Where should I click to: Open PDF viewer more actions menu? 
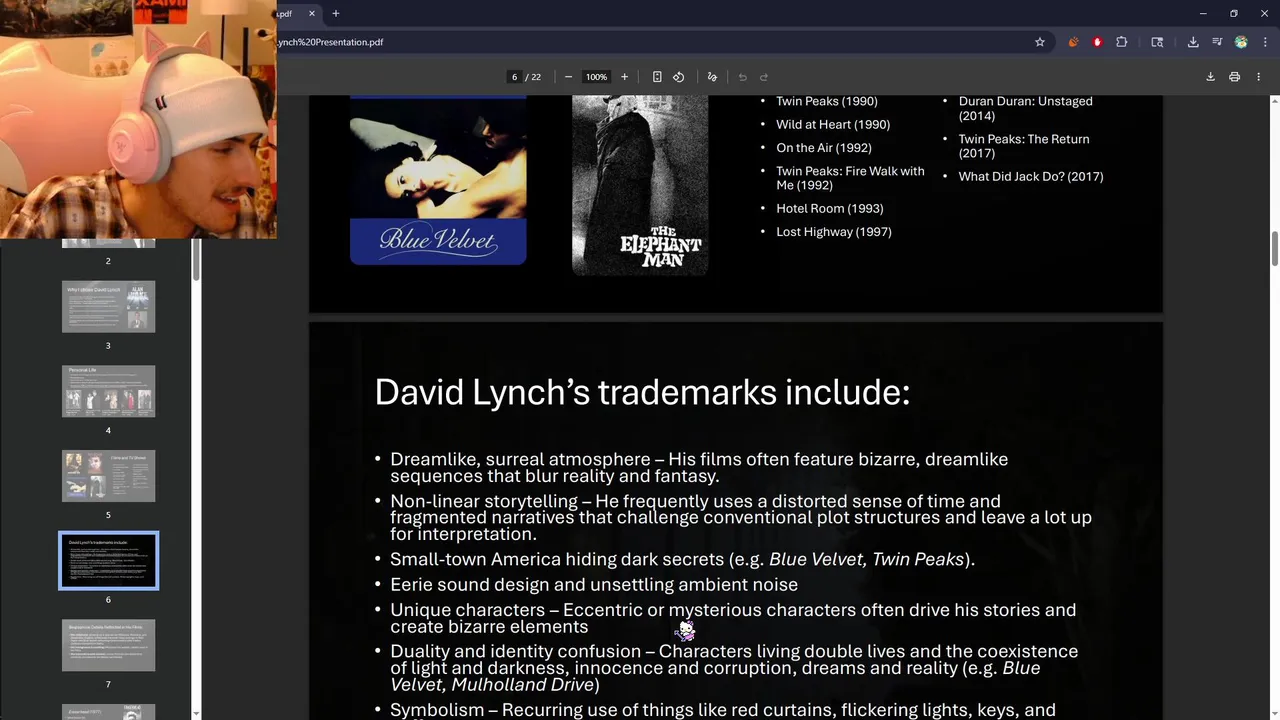pyautogui.click(x=1259, y=77)
